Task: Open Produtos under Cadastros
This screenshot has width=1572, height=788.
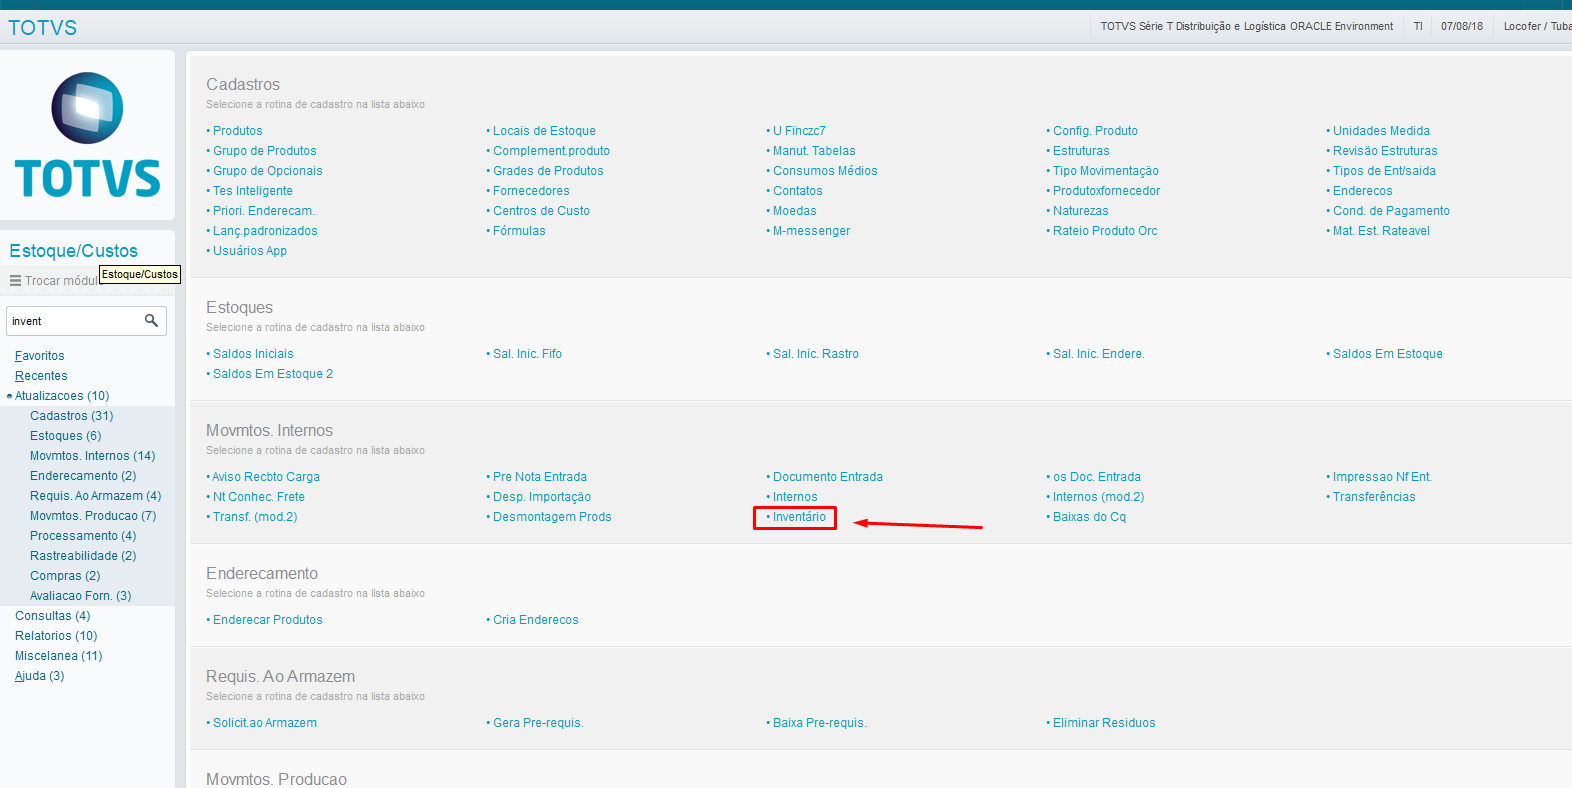Action: click(x=237, y=131)
